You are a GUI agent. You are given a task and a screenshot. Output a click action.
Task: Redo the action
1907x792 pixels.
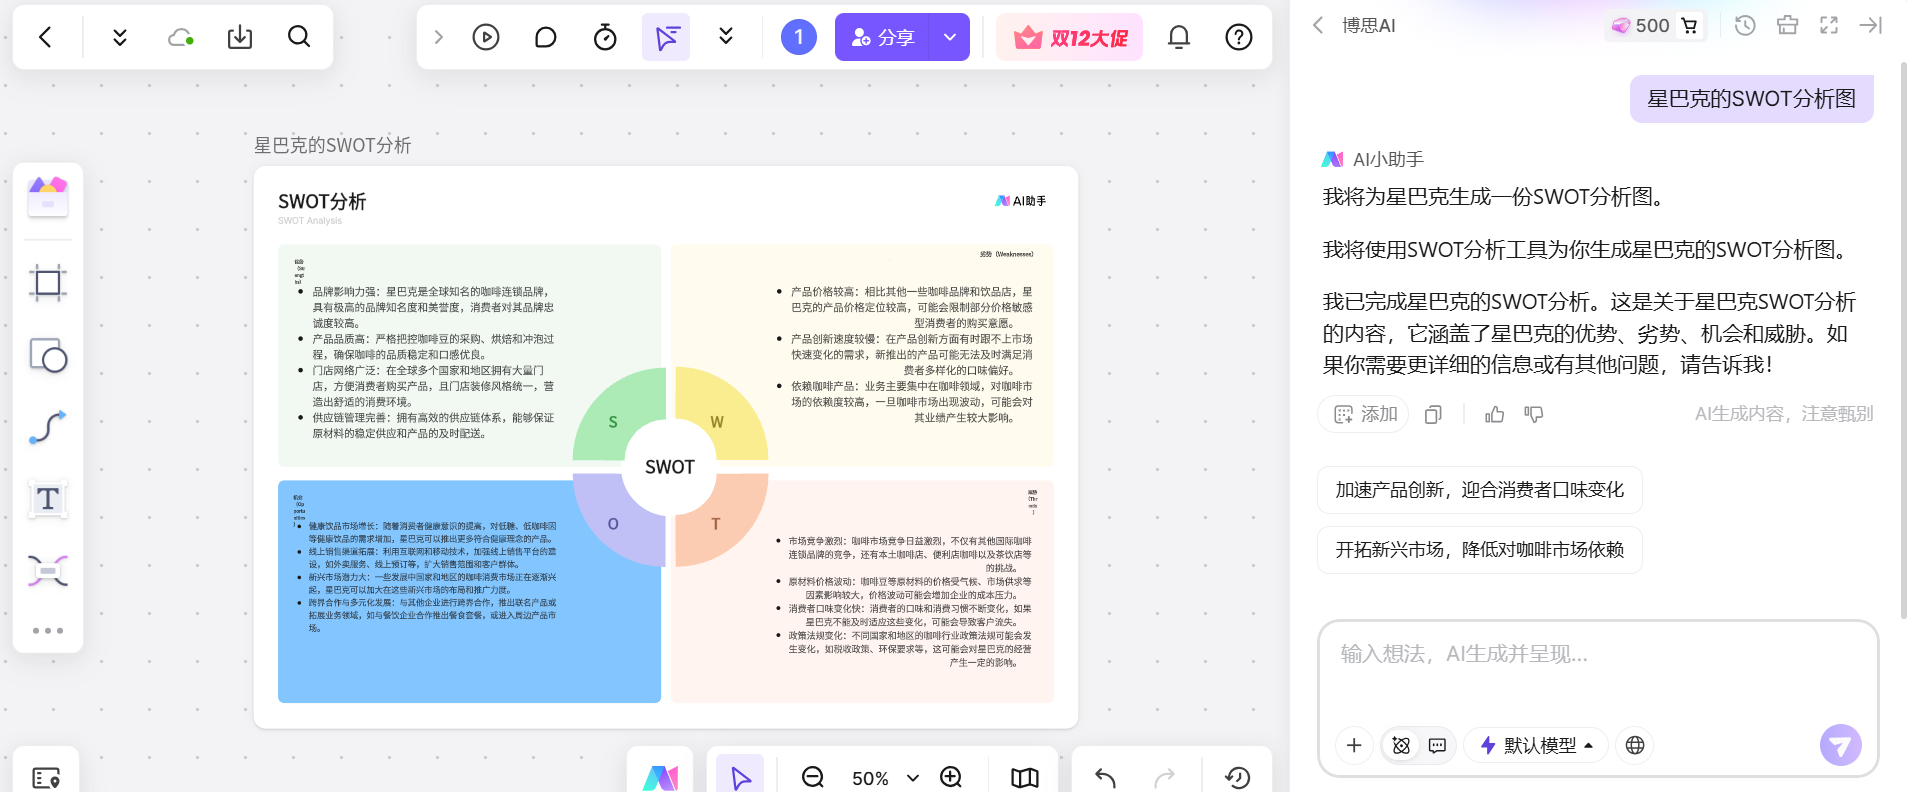pyautogui.click(x=1165, y=777)
